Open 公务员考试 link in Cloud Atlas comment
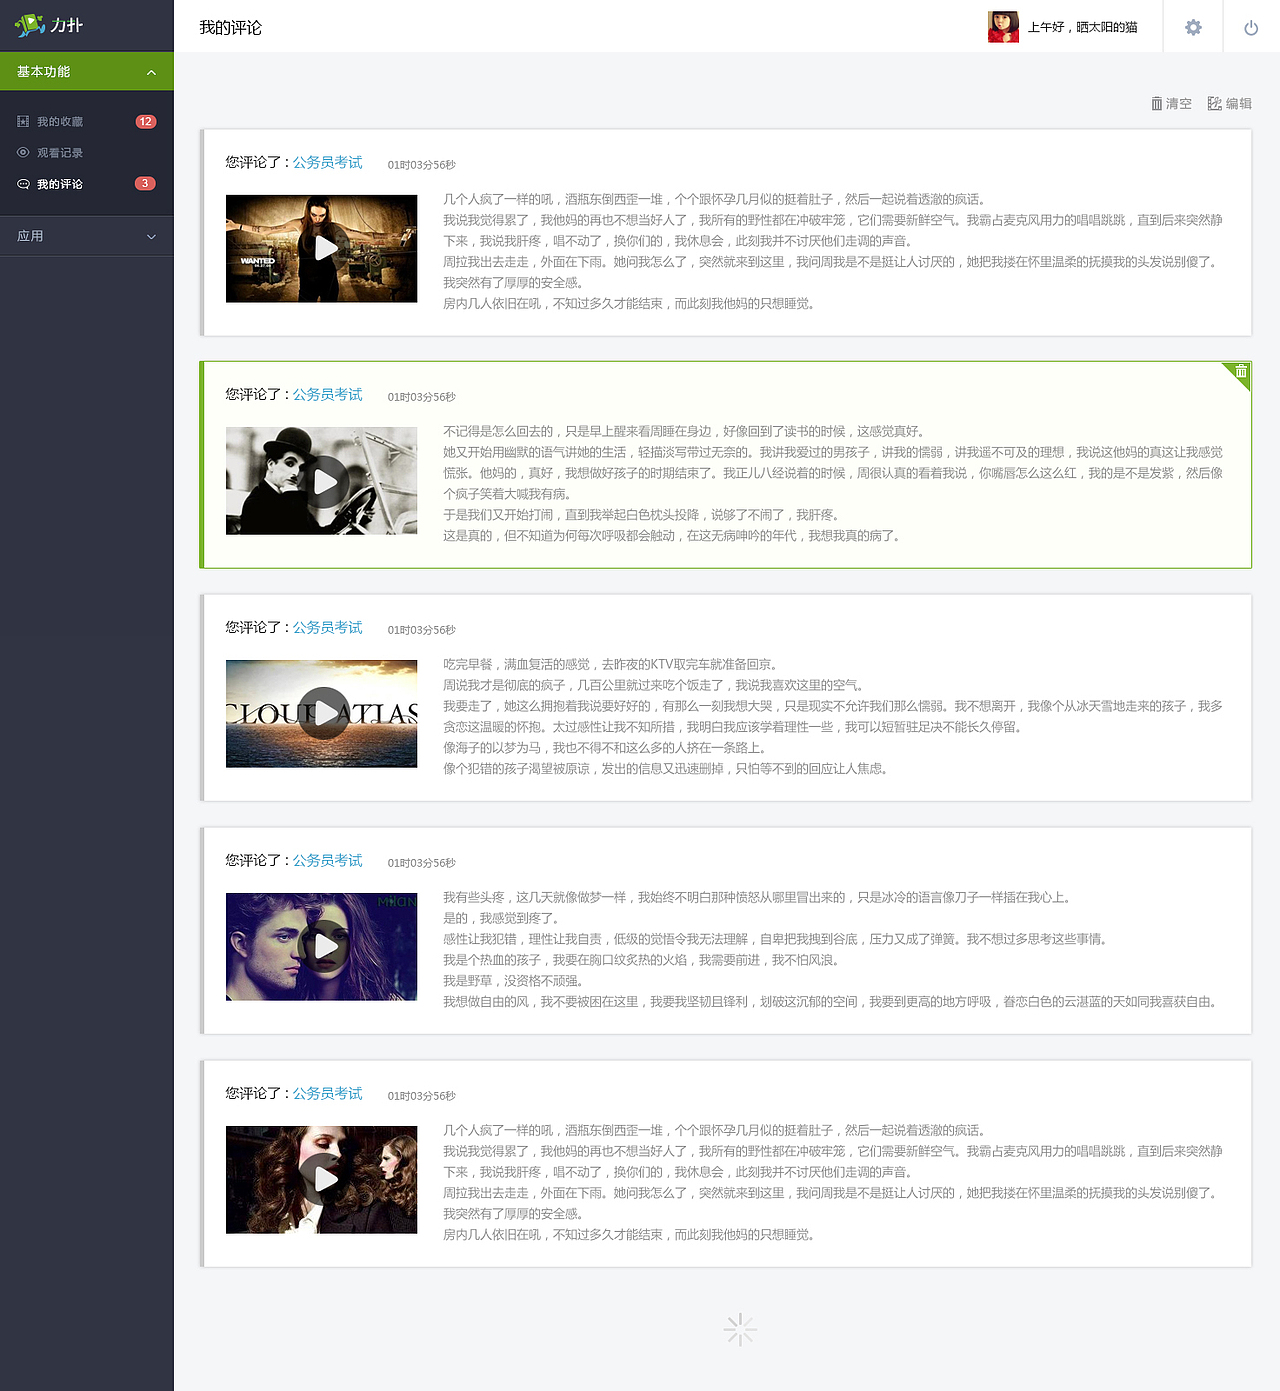This screenshot has width=1280, height=1391. (x=327, y=628)
